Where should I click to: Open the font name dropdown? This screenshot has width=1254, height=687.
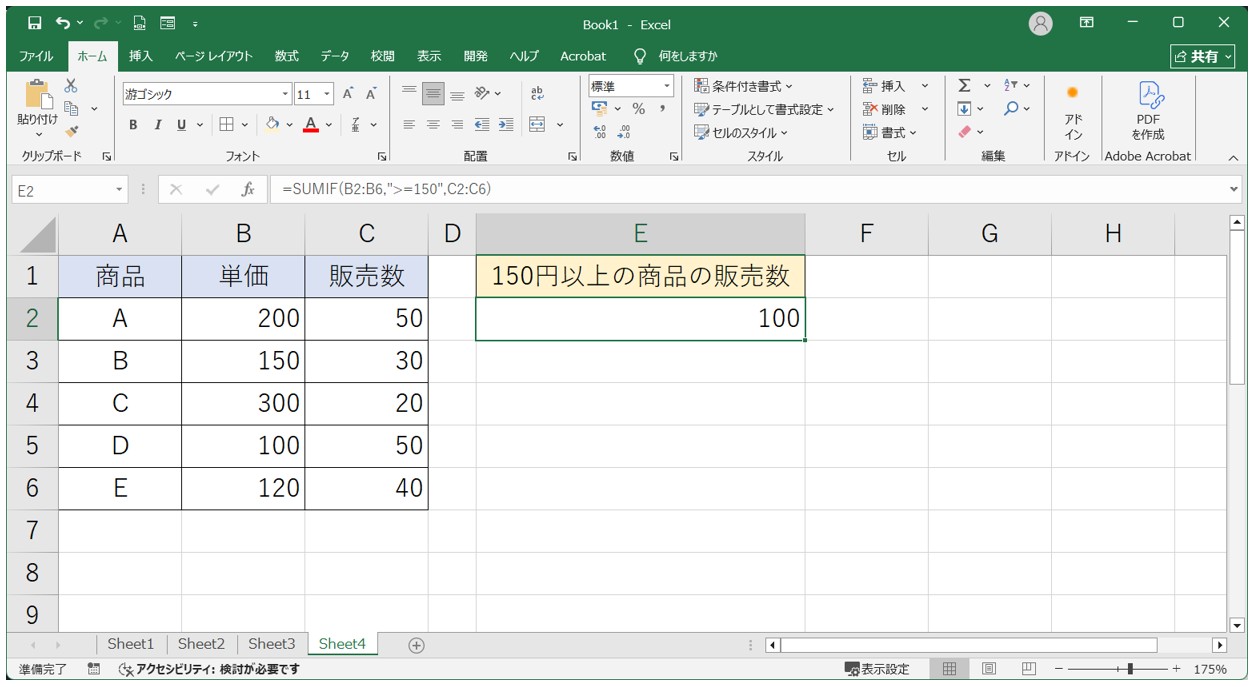[286, 95]
